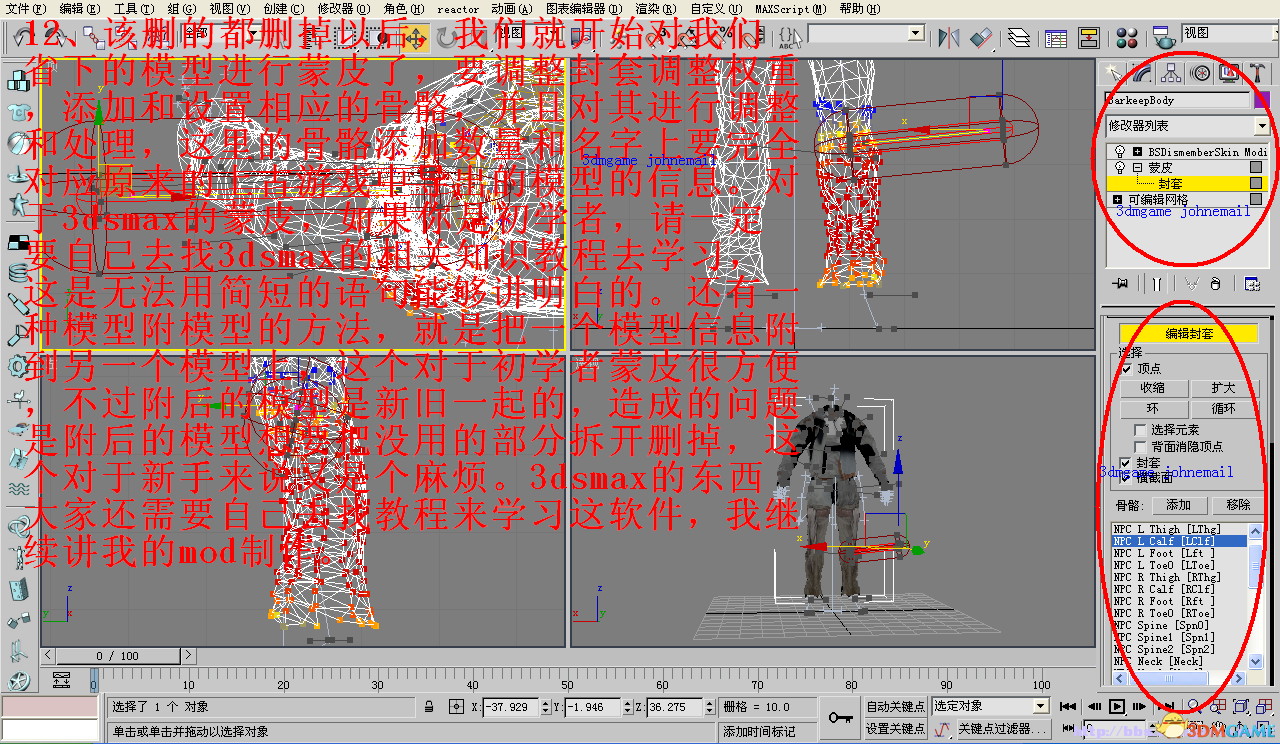Click the Zoom Extents viewport icon
This screenshot has height=744, width=1280.
pos(1240,706)
